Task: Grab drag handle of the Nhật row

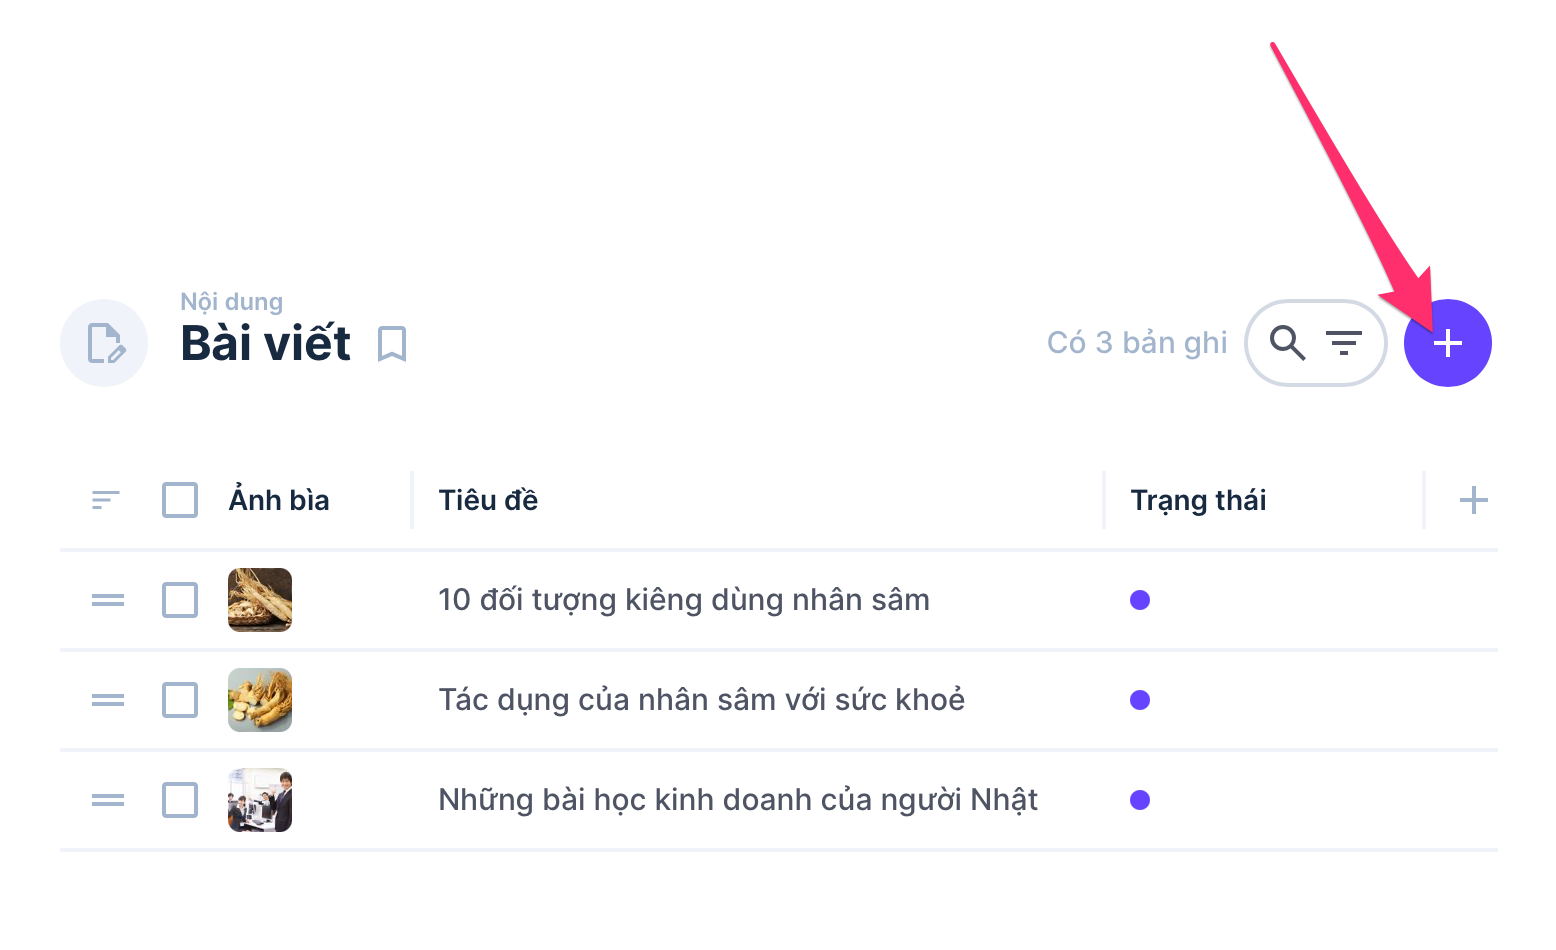Action: [x=108, y=800]
